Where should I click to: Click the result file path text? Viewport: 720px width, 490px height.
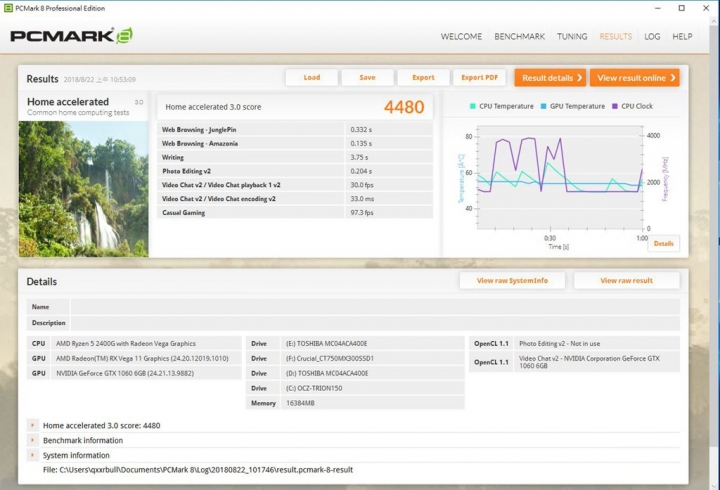198,470
